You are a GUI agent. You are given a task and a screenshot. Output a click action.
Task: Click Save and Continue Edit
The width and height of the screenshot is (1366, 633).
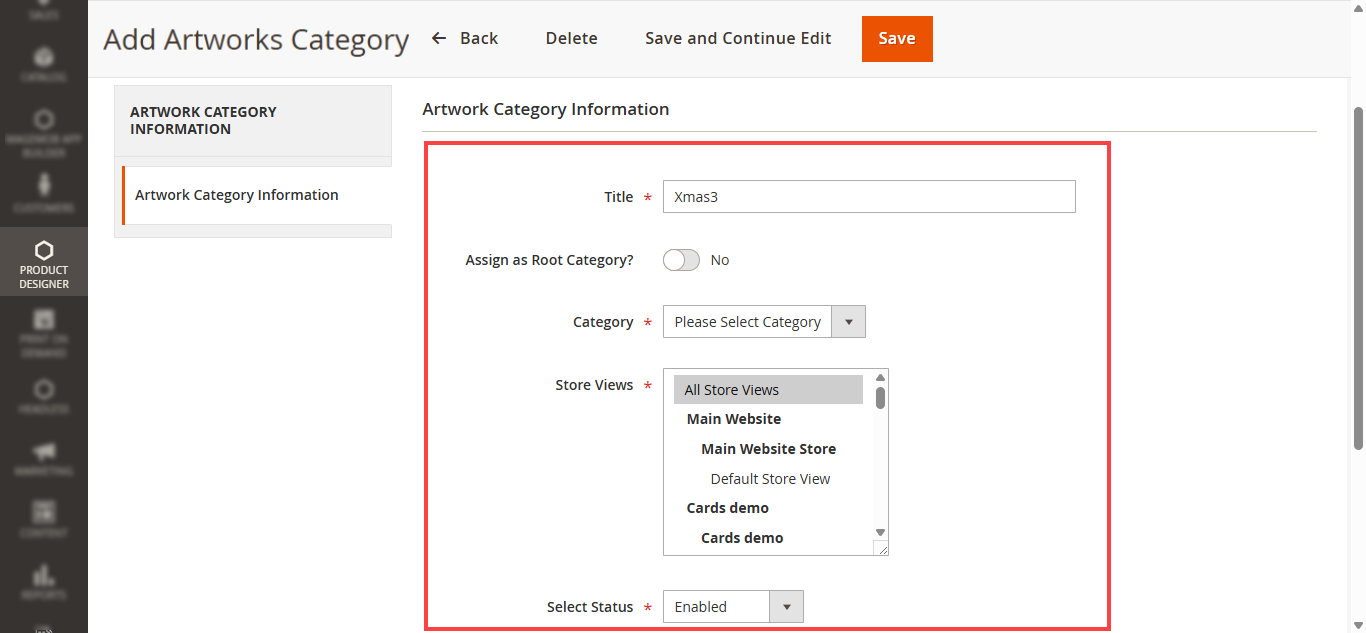[x=738, y=39]
